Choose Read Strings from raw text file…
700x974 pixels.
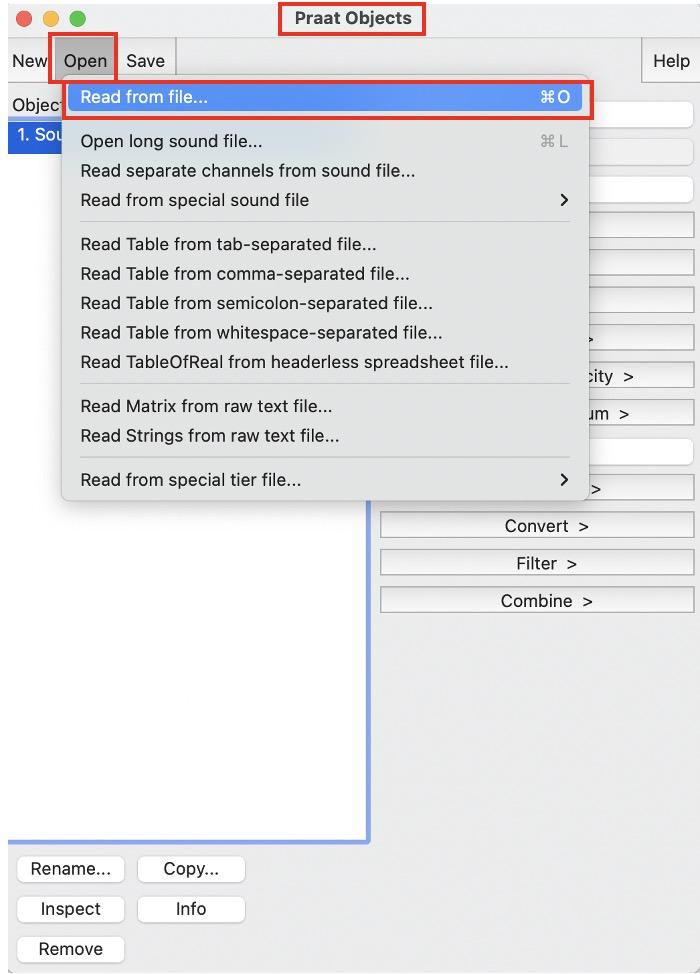point(209,435)
